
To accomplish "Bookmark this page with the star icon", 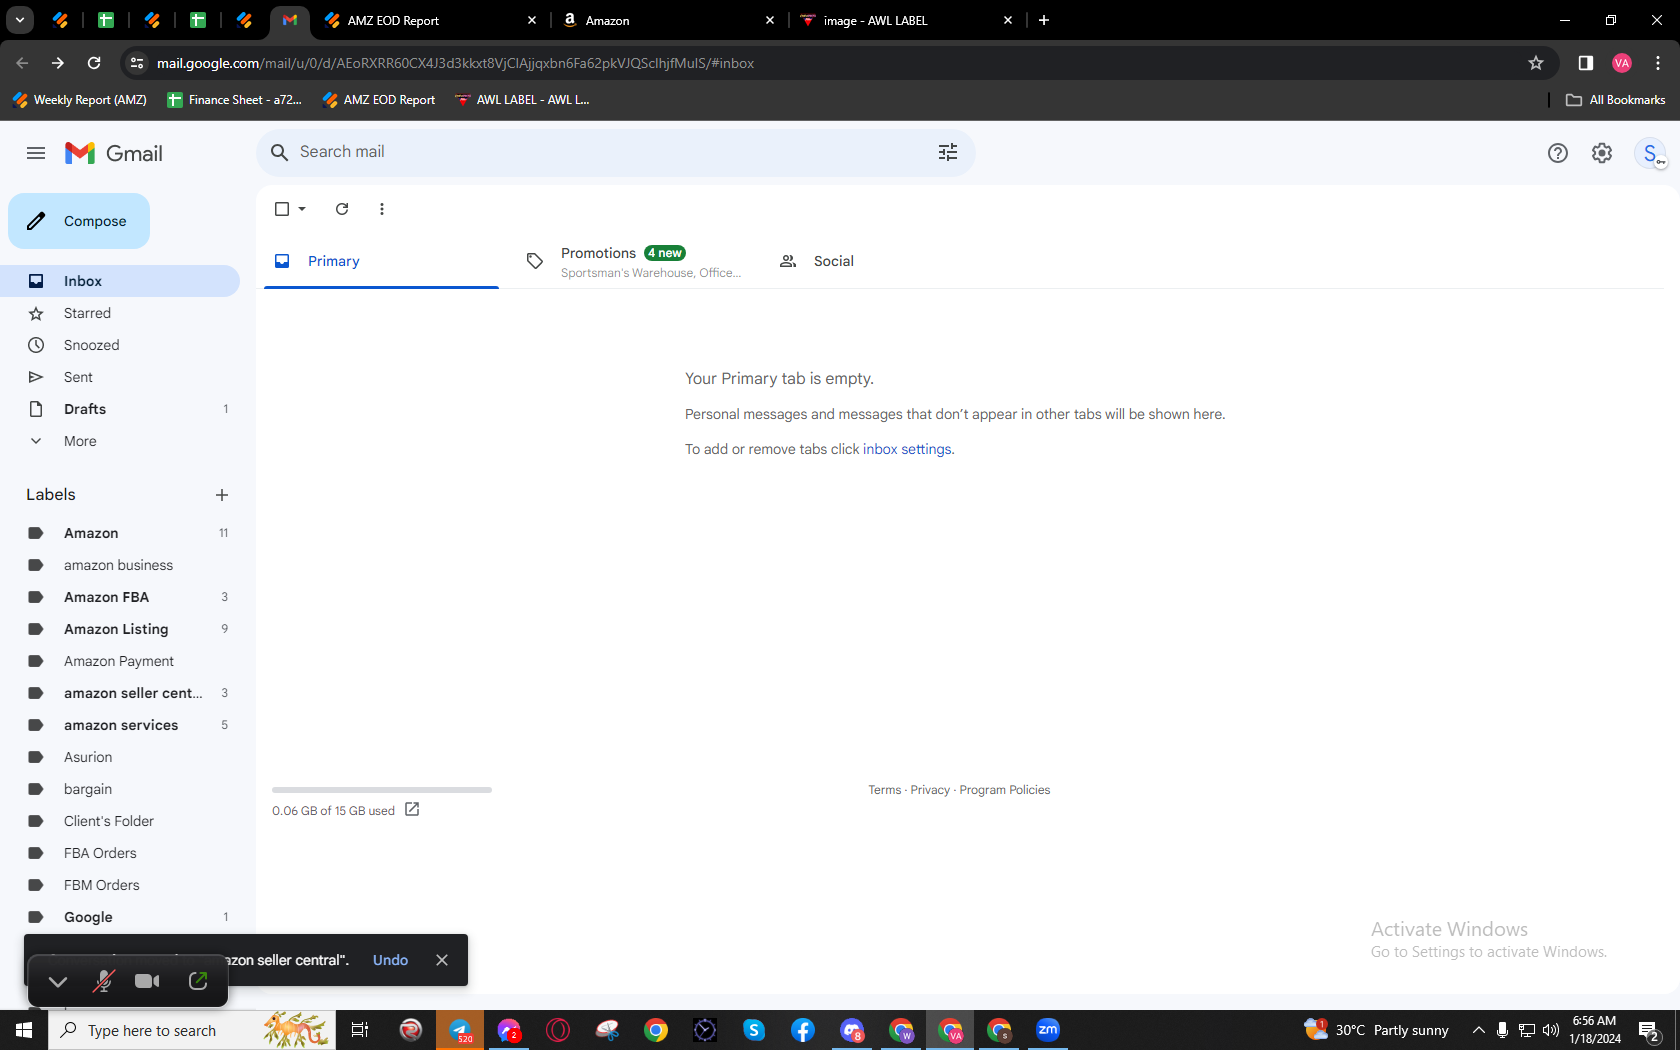I will click(x=1536, y=63).
